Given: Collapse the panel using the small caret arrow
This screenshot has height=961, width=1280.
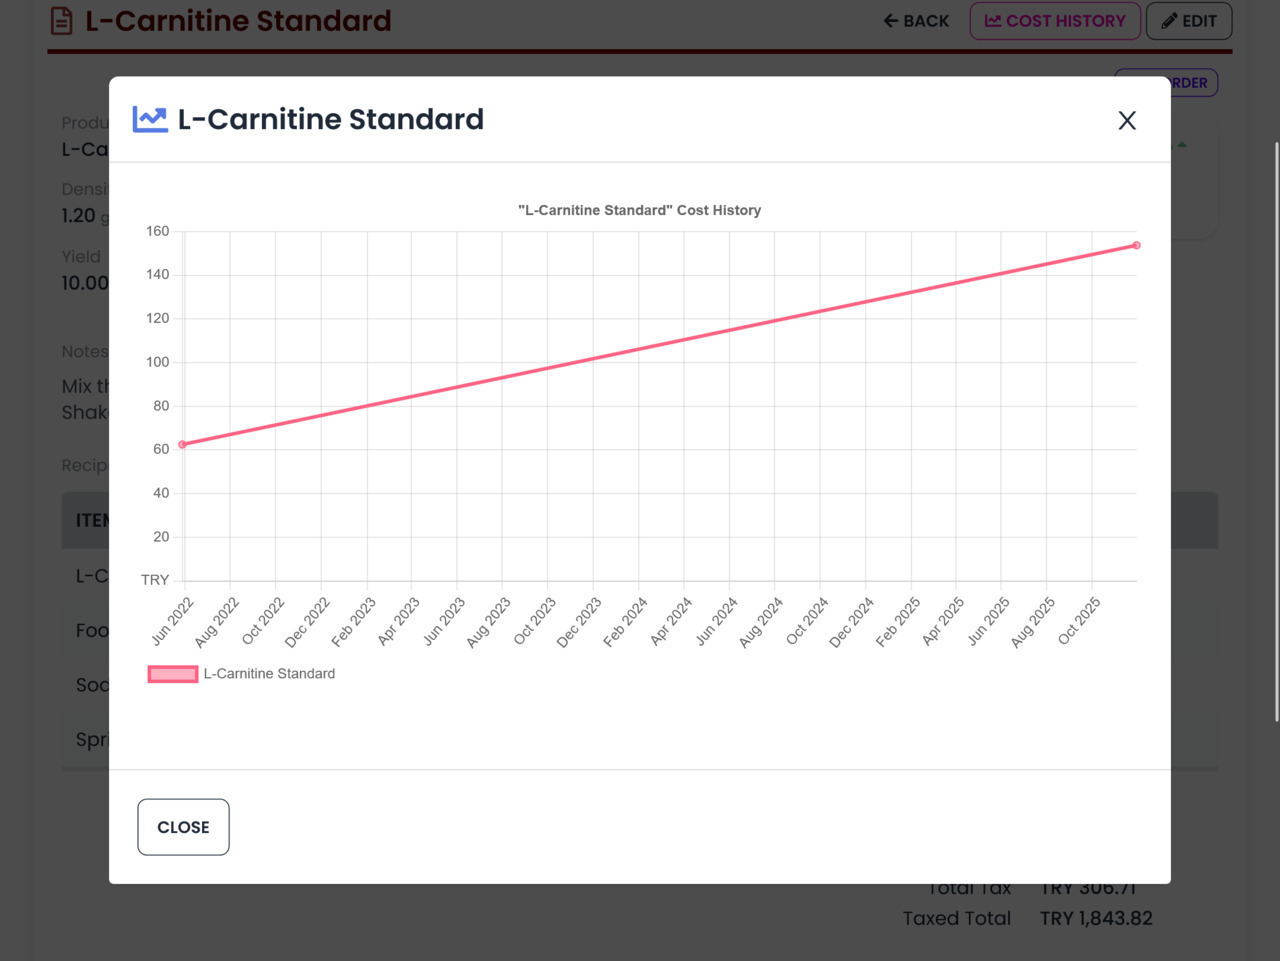Looking at the screenshot, I should [x=1182, y=145].
